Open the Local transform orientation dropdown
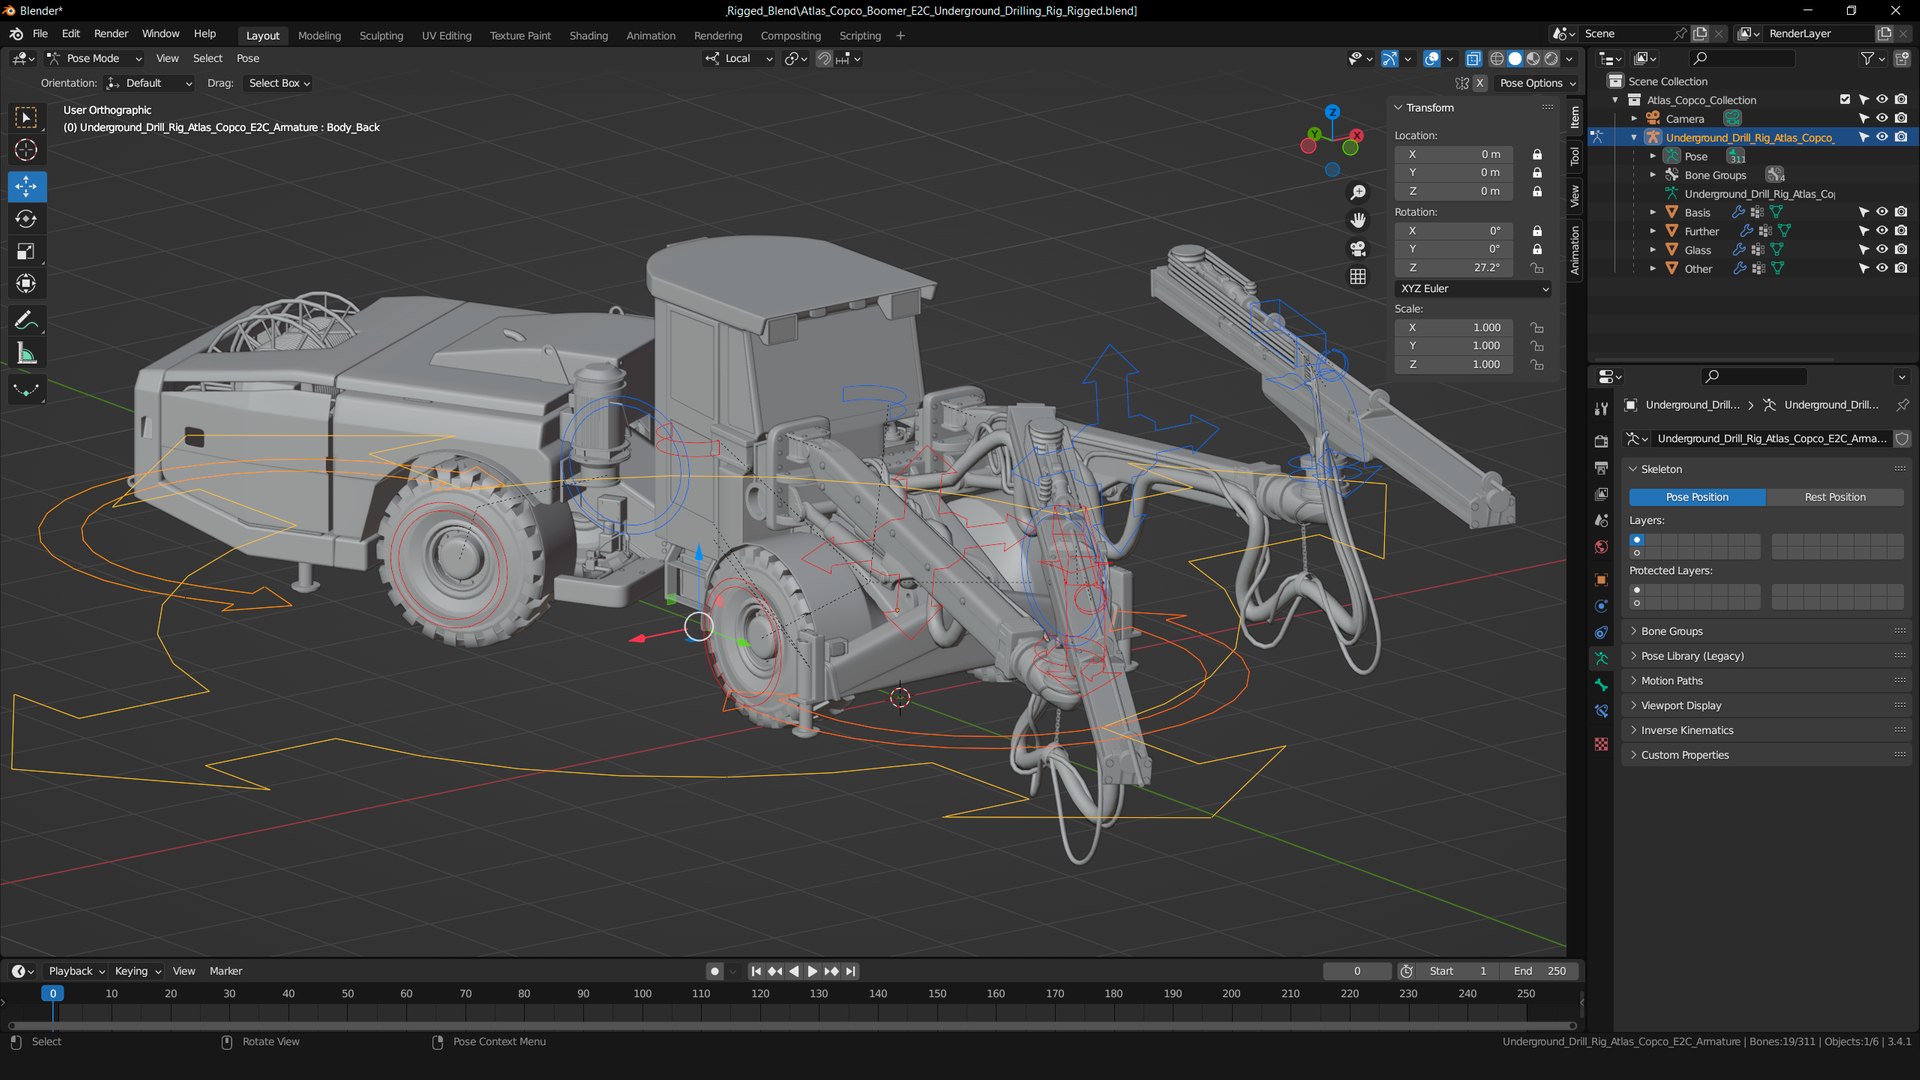The width and height of the screenshot is (1920, 1080). click(x=738, y=59)
